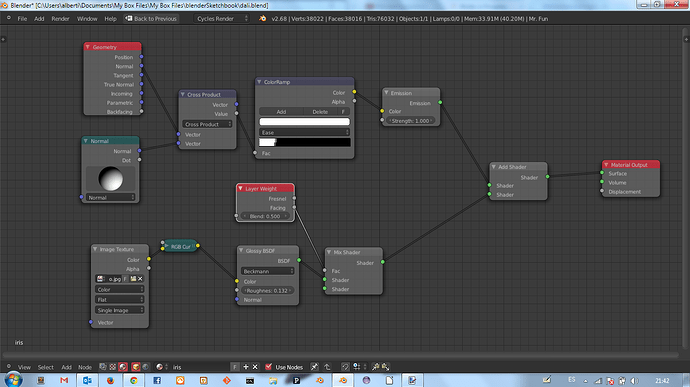Open the Ease interpolation dropdown
This screenshot has height=387, width=690.
[305, 132]
